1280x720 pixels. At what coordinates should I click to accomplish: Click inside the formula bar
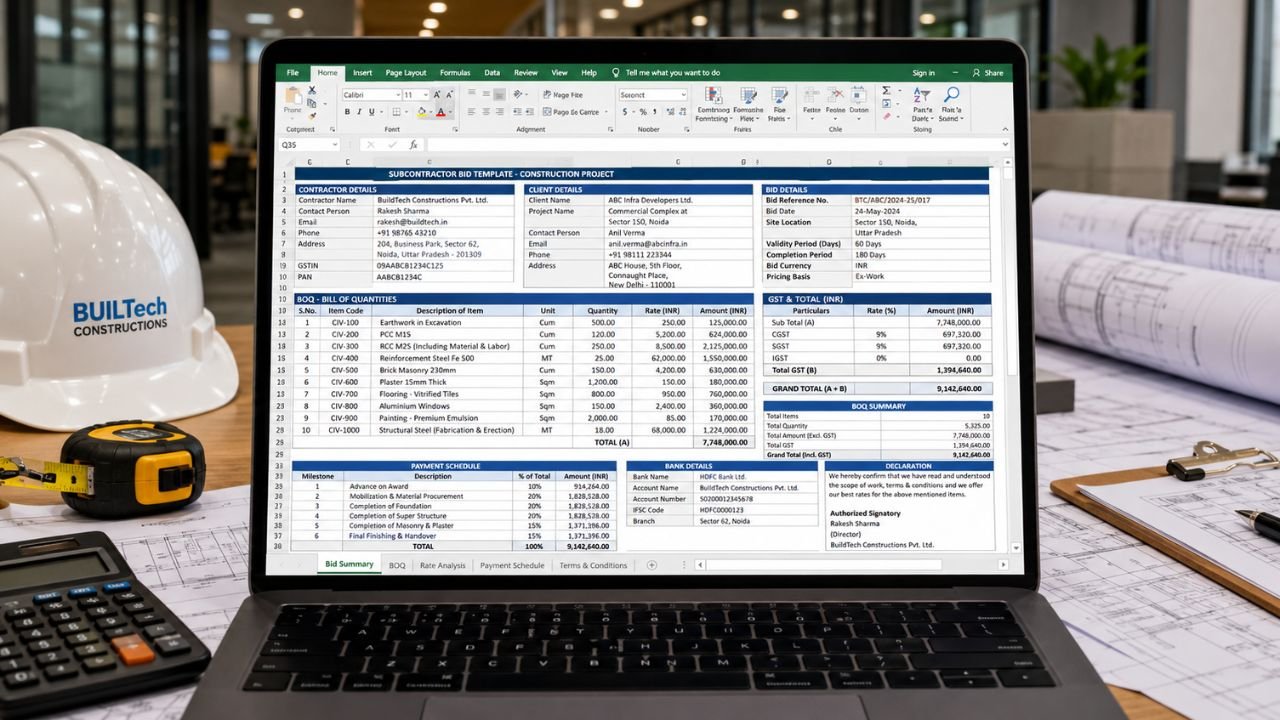click(713, 144)
